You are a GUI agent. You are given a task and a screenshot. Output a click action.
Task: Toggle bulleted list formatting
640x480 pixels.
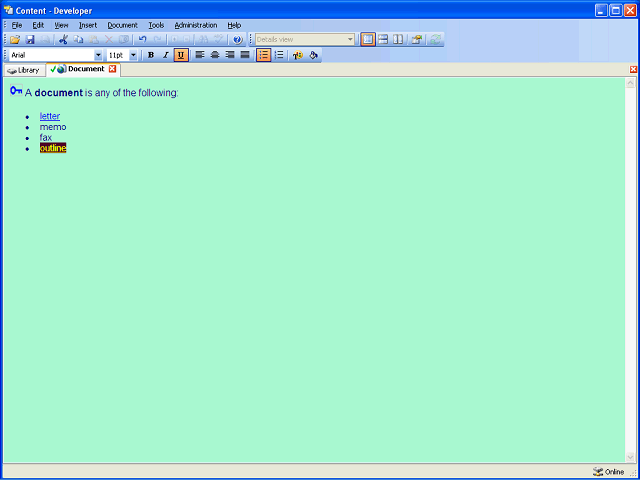264,55
